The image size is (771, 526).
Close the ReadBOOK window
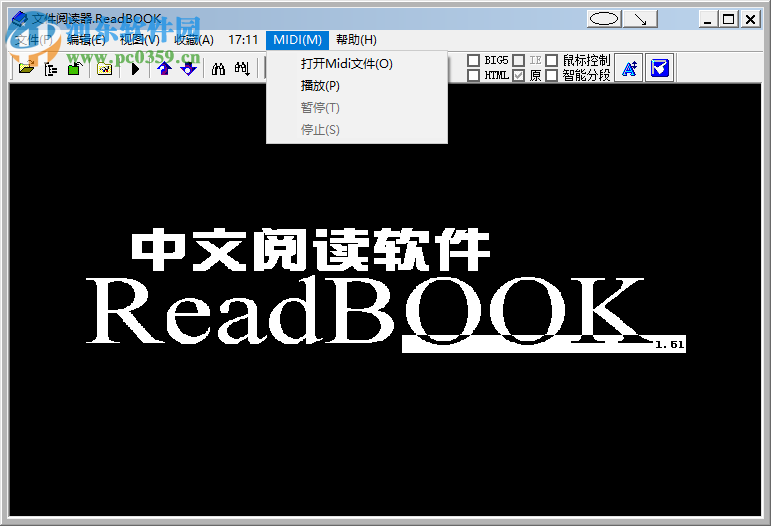(750, 19)
